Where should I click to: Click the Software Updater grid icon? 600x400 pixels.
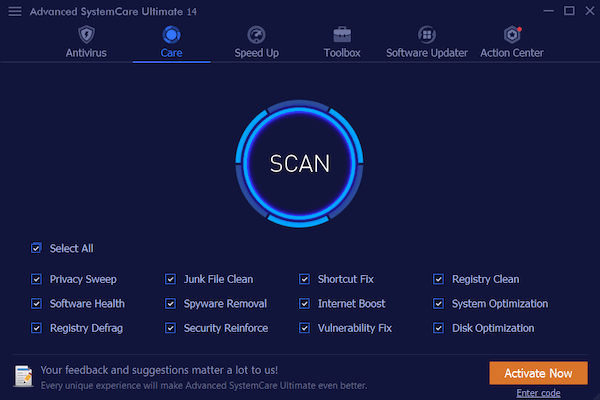click(x=427, y=35)
